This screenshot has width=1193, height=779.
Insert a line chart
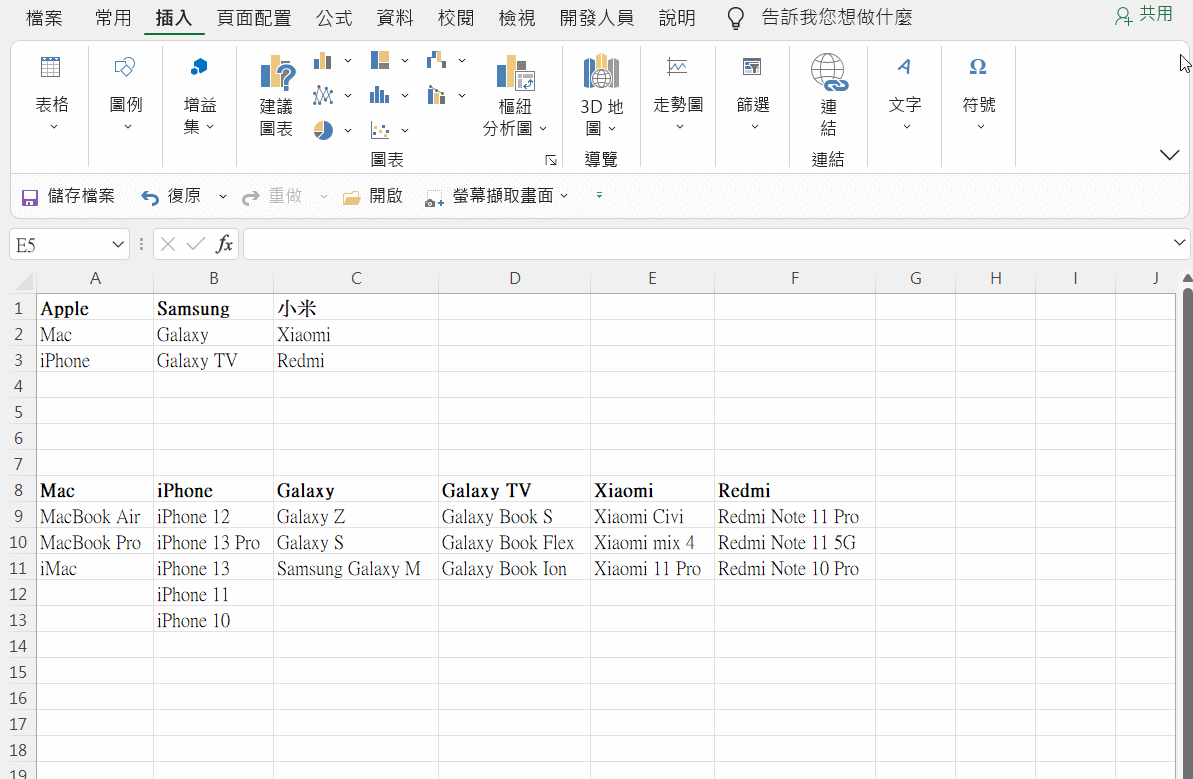coord(323,95)
